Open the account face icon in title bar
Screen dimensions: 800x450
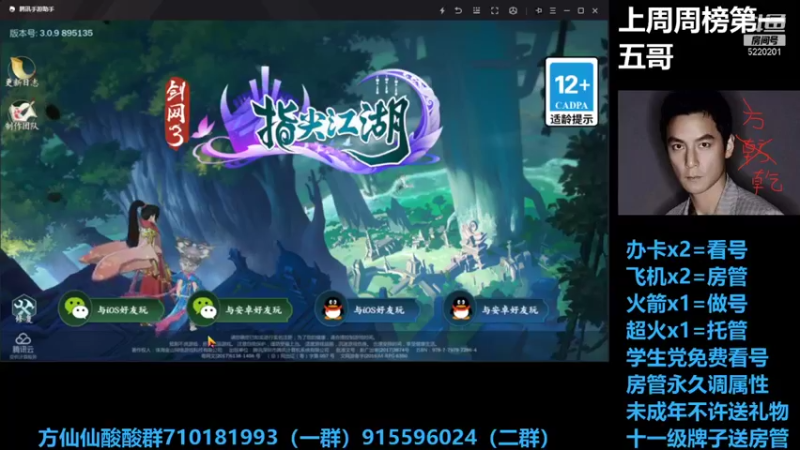click(513, 10)
